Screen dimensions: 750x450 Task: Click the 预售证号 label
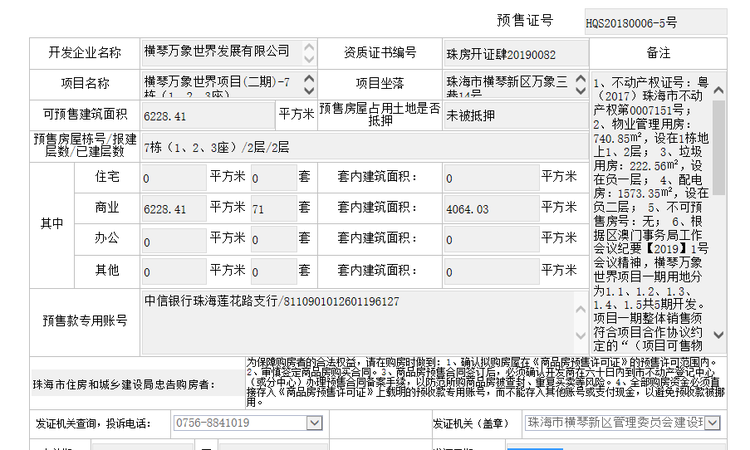pos(525,20)
